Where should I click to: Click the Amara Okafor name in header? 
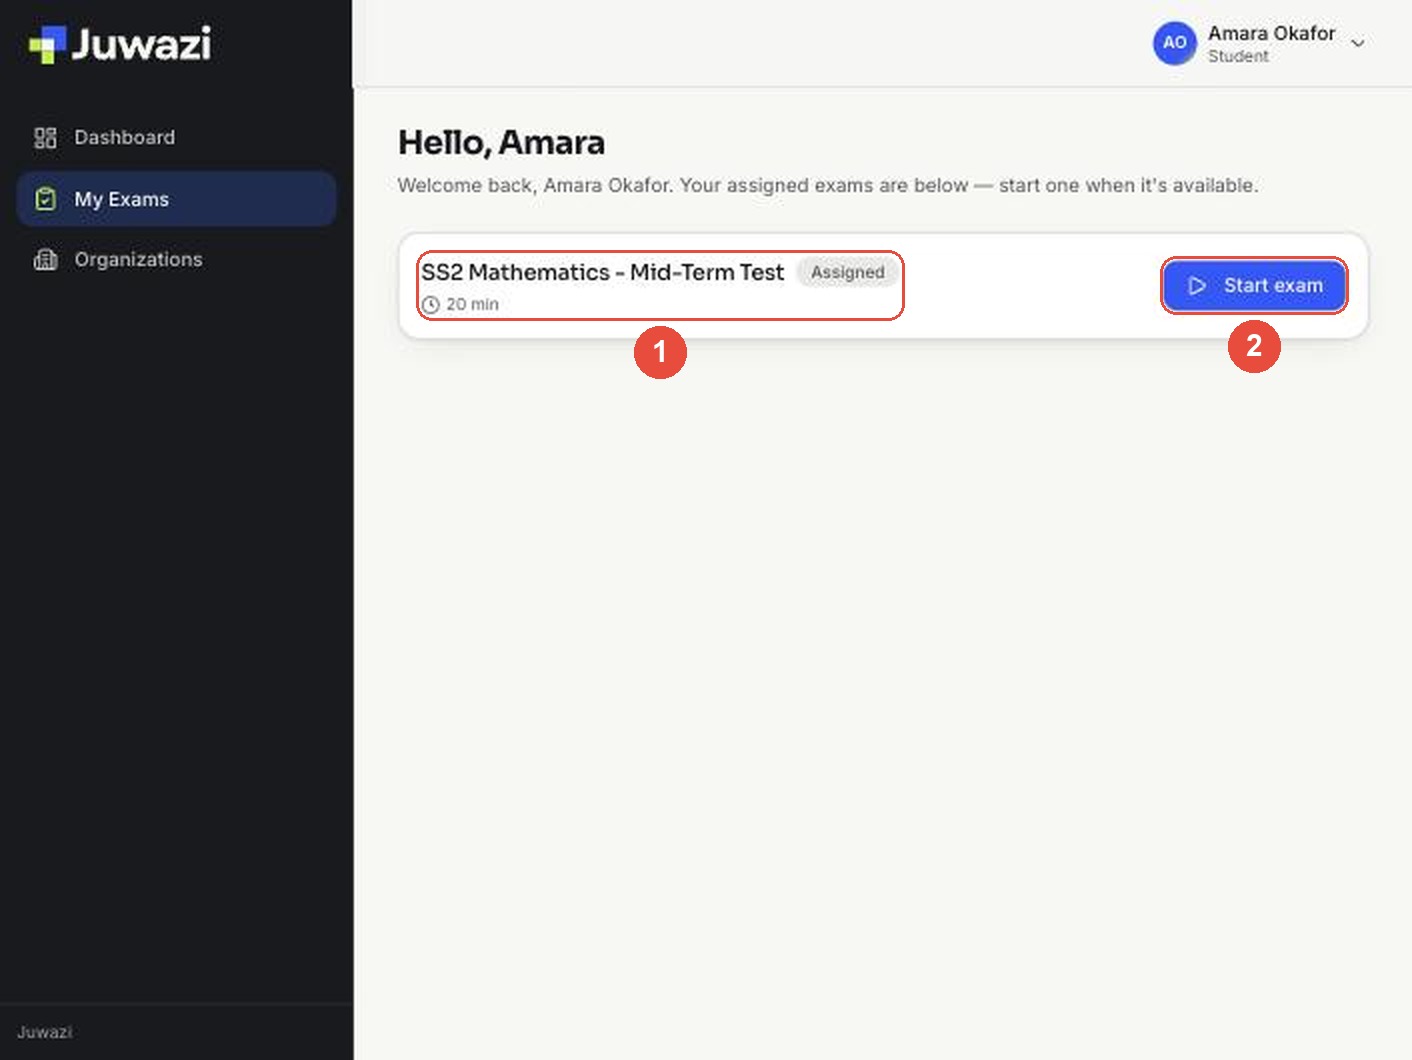click(x=1271, y=33)
